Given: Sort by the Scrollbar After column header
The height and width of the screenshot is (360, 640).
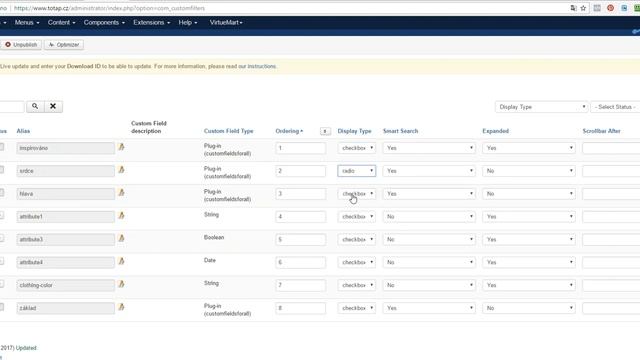Looking at the screenshot, I should (x=601, y=131).
